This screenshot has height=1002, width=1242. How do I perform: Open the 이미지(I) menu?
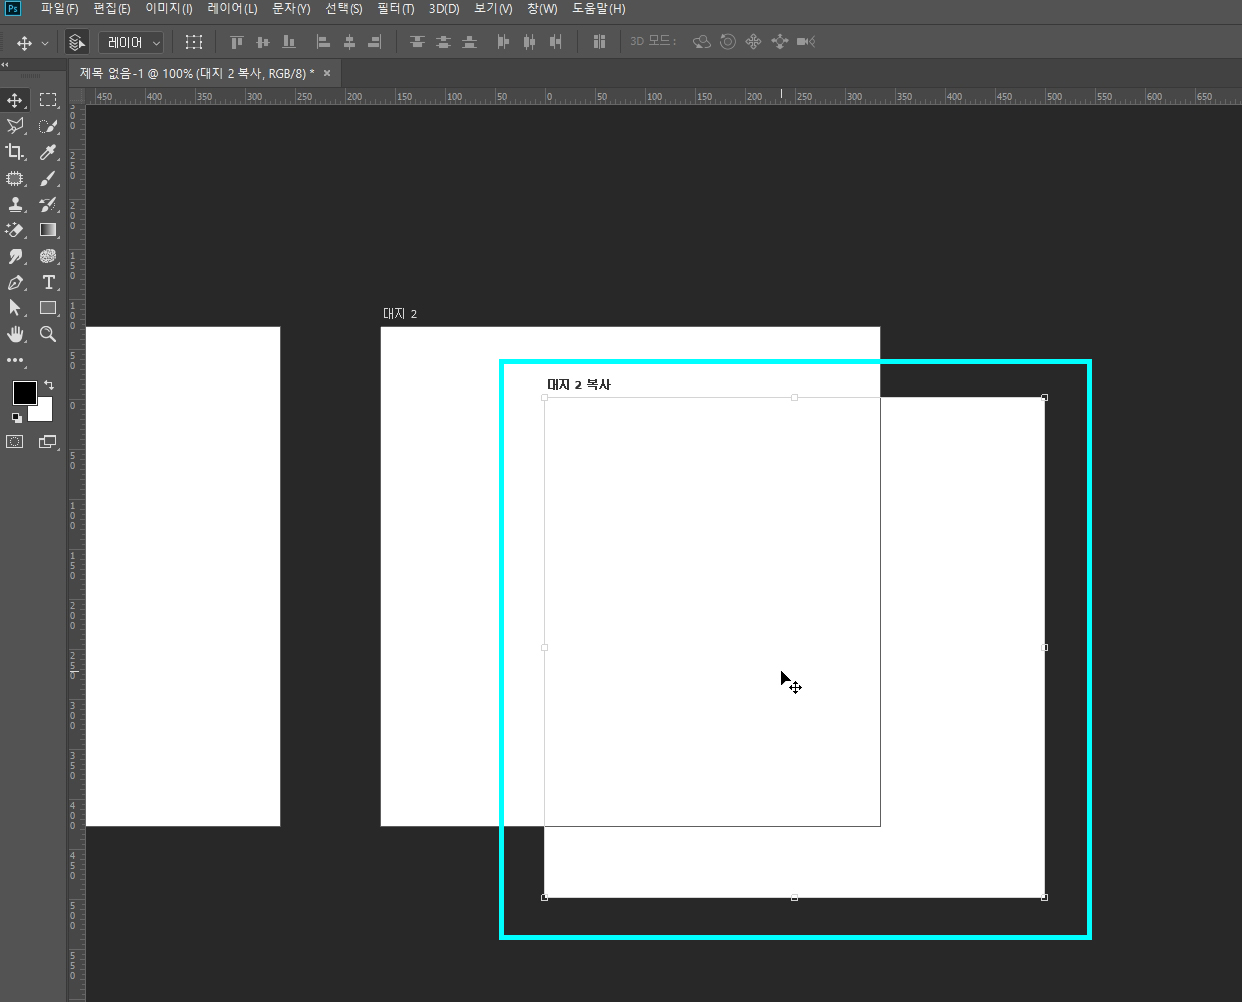point(169,9)
